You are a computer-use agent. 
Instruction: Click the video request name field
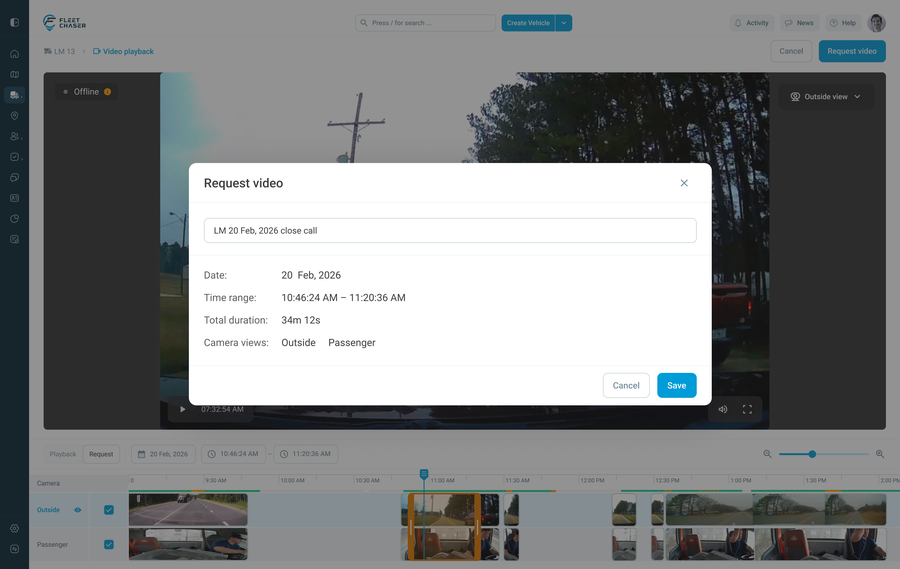point(450,230)
